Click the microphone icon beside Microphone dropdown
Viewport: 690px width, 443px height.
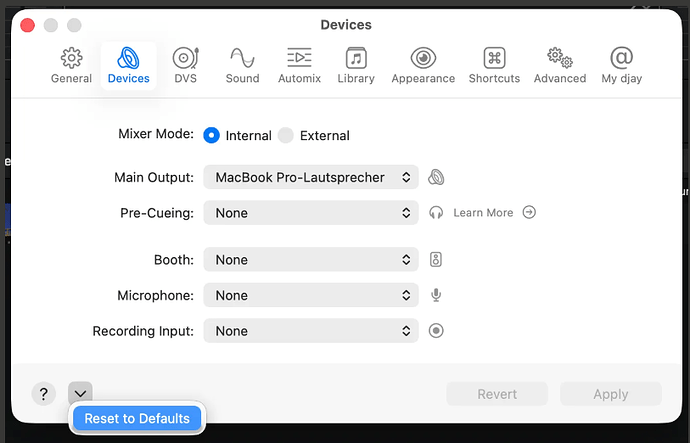[436, 296]
